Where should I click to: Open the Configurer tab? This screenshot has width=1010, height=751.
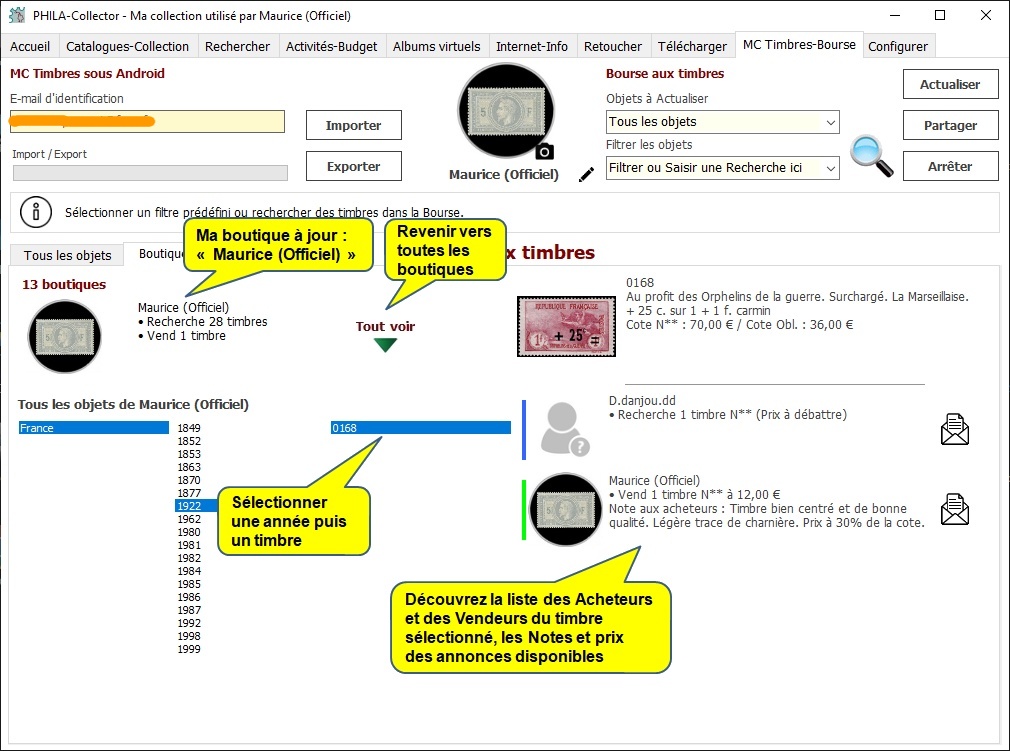[898, 46]
